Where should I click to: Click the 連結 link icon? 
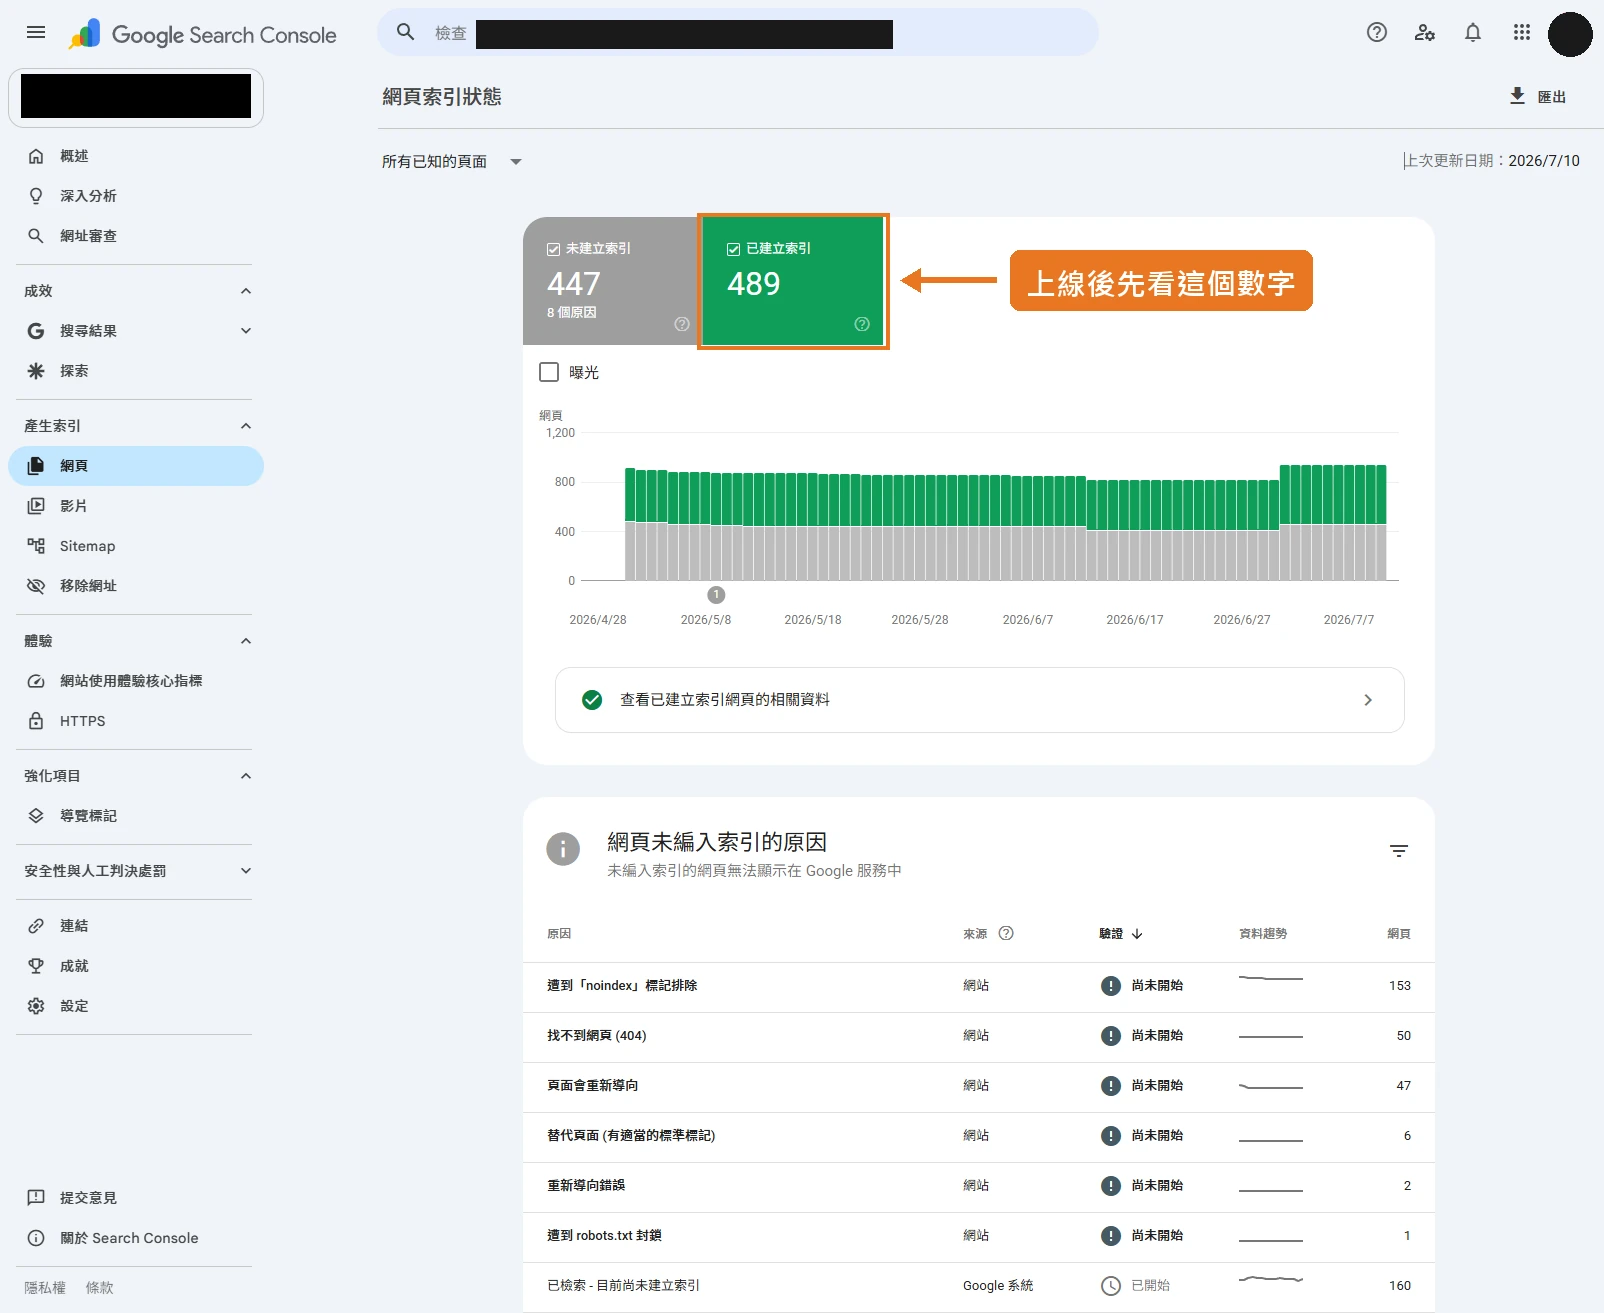pos(36,926)
